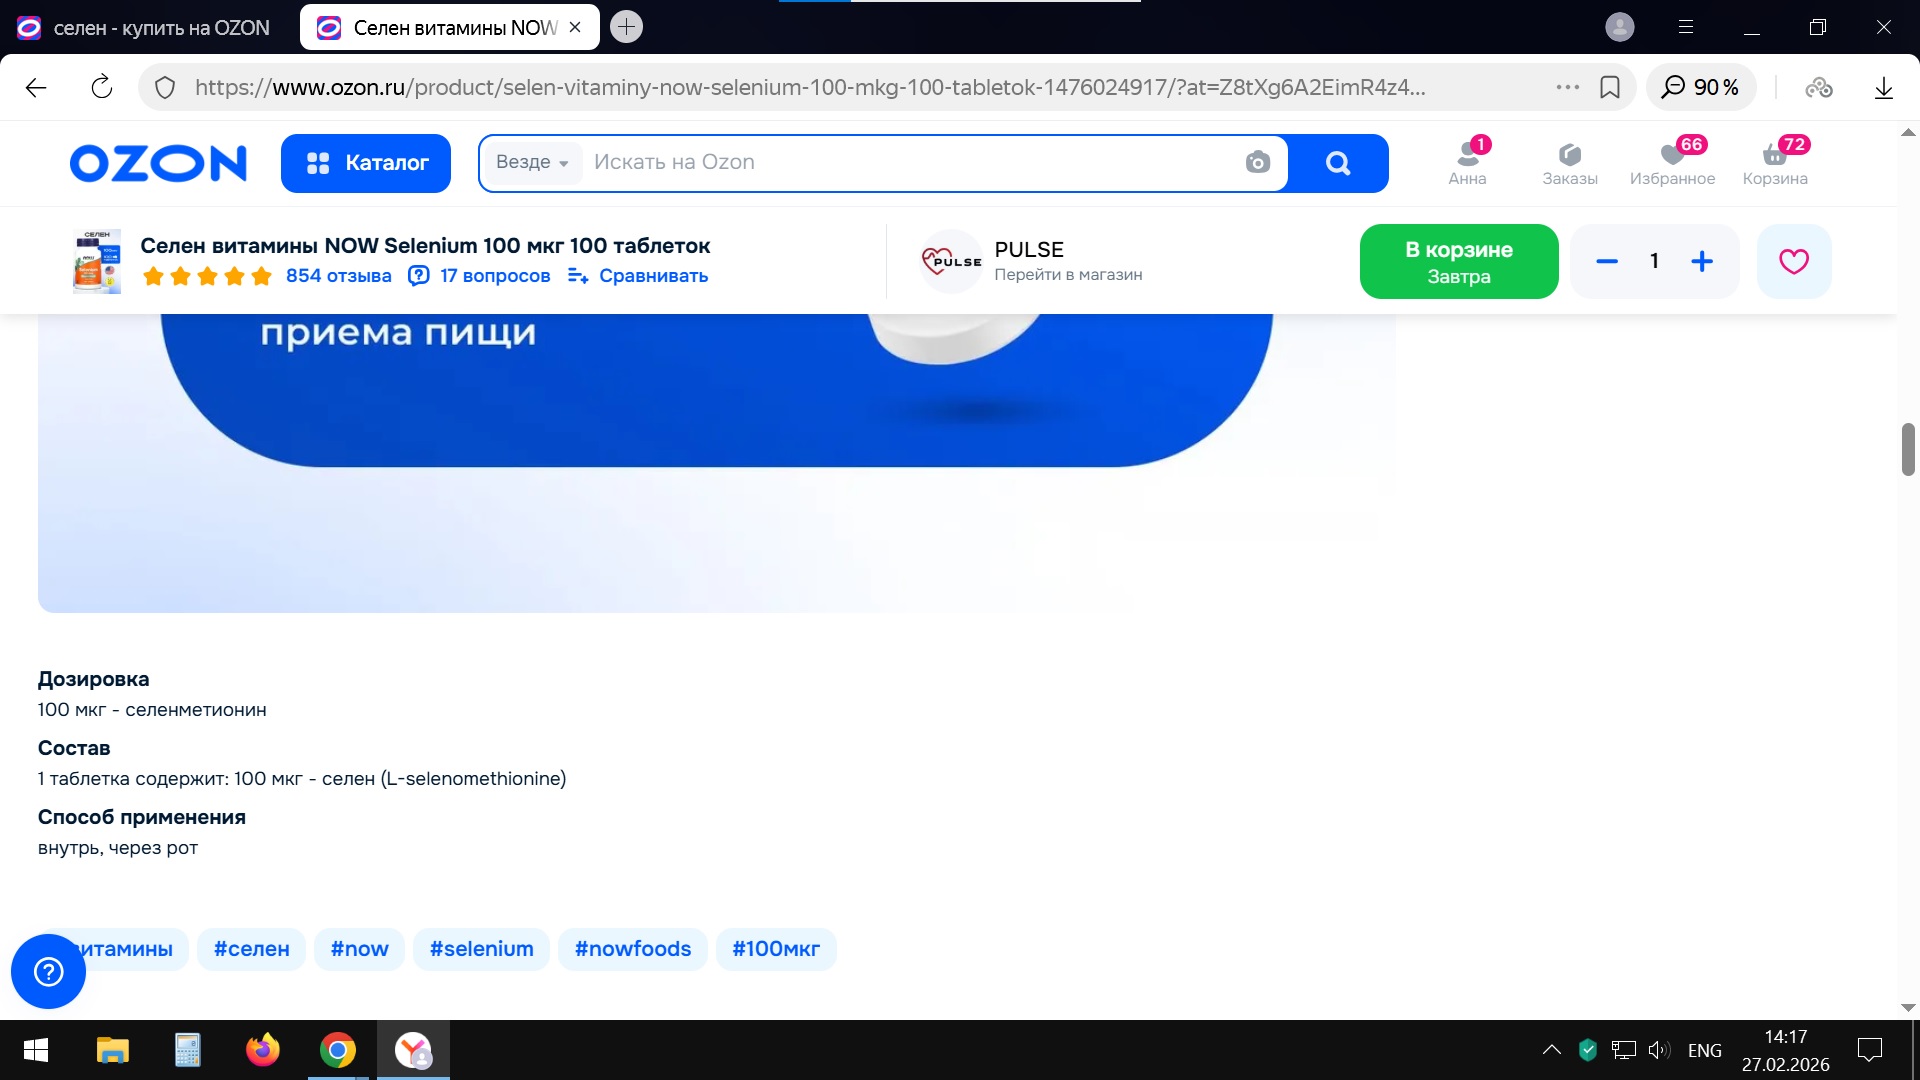This screenshot has height=1080, width=1920.
Task: Click the 854 отзыва reviews link
Action: click(338, 276)
